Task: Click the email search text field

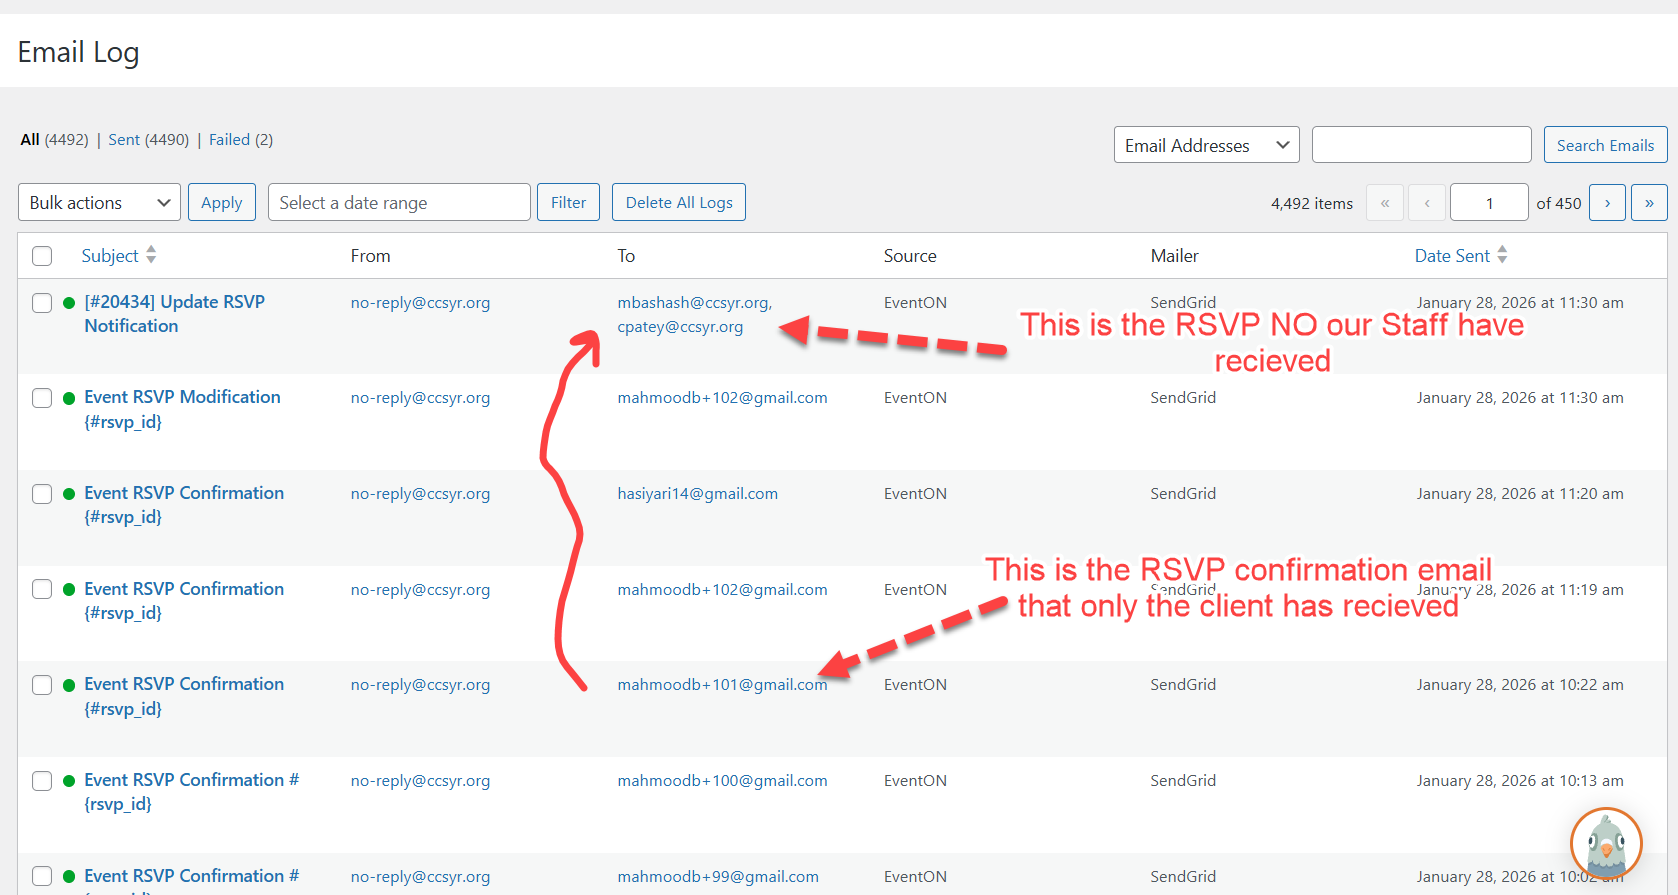Action: tap(1421, 145)
